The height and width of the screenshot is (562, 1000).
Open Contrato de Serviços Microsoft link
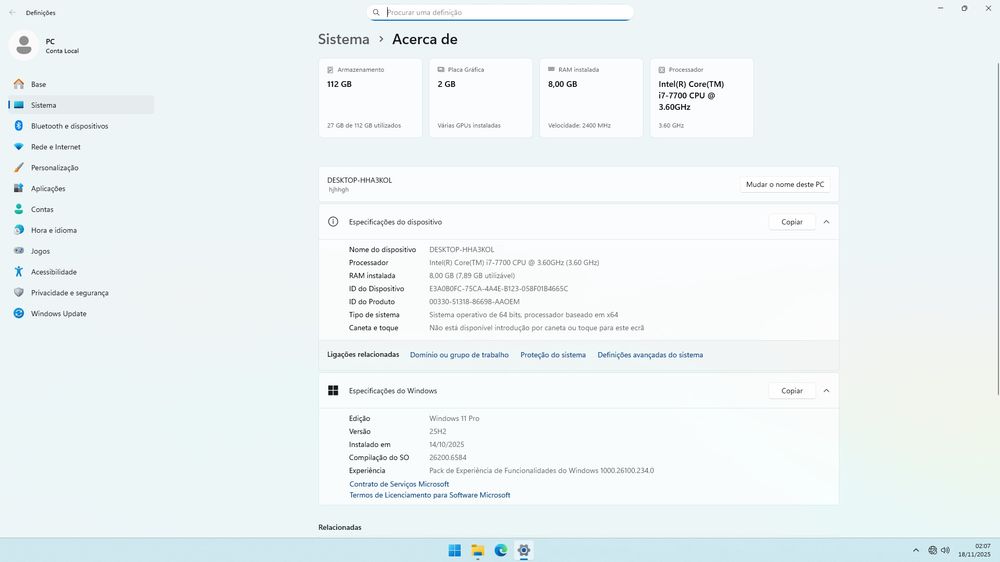399,484
